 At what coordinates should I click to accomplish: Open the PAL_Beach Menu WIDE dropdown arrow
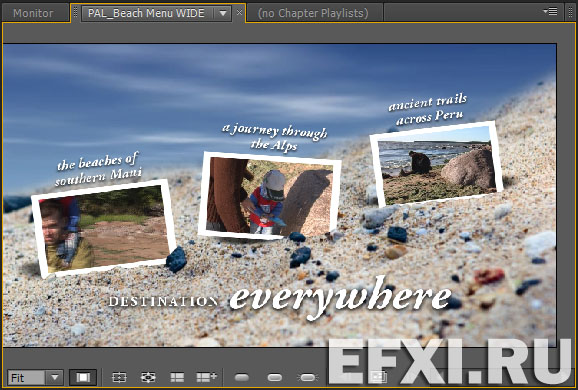[223, 14]
